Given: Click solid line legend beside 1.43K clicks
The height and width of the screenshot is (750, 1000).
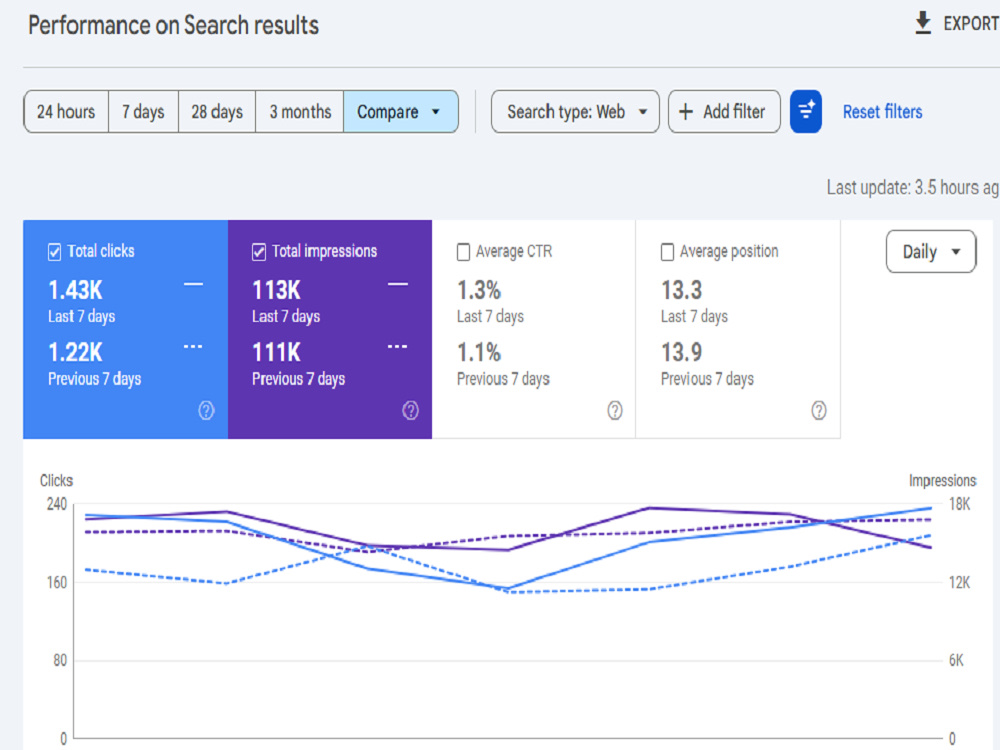Looking at the screenshot, I should (193, 284).
